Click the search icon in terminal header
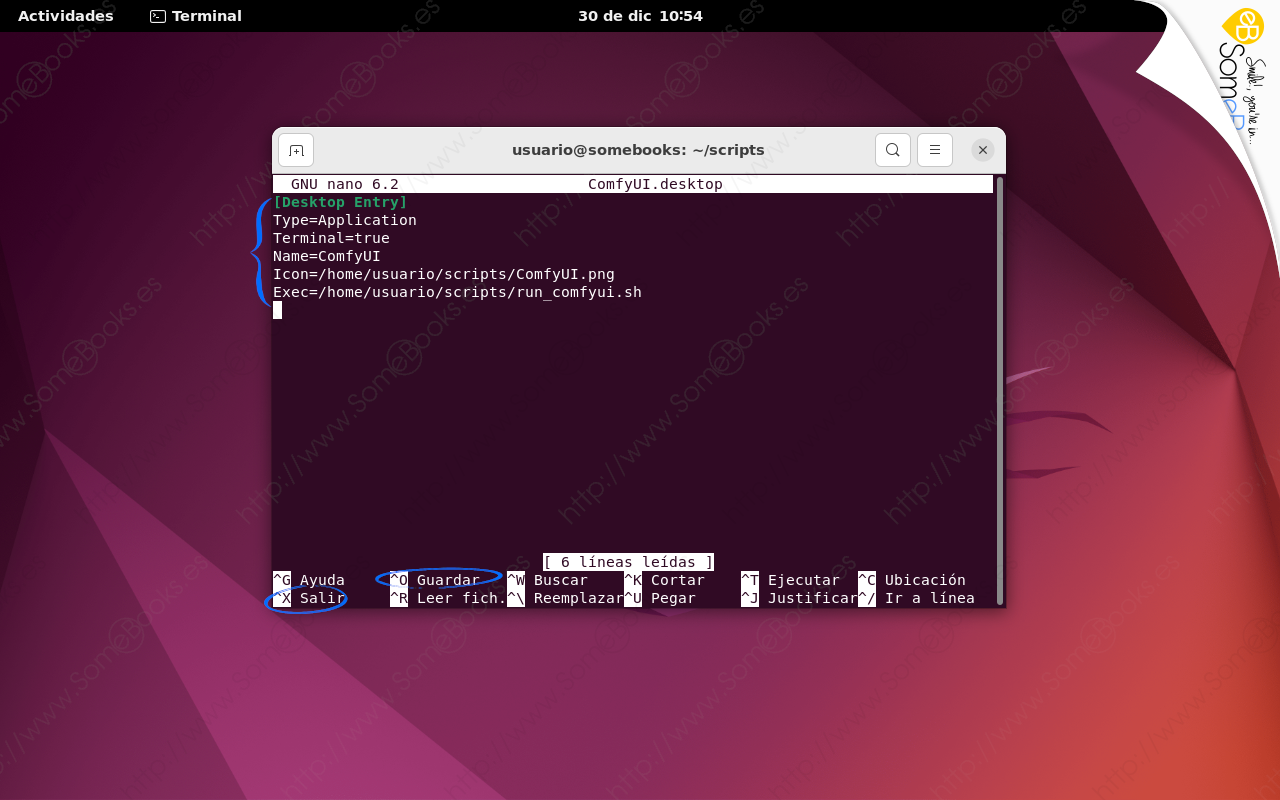The height and width of the screenshot is (800, 1280). point(891,149)
